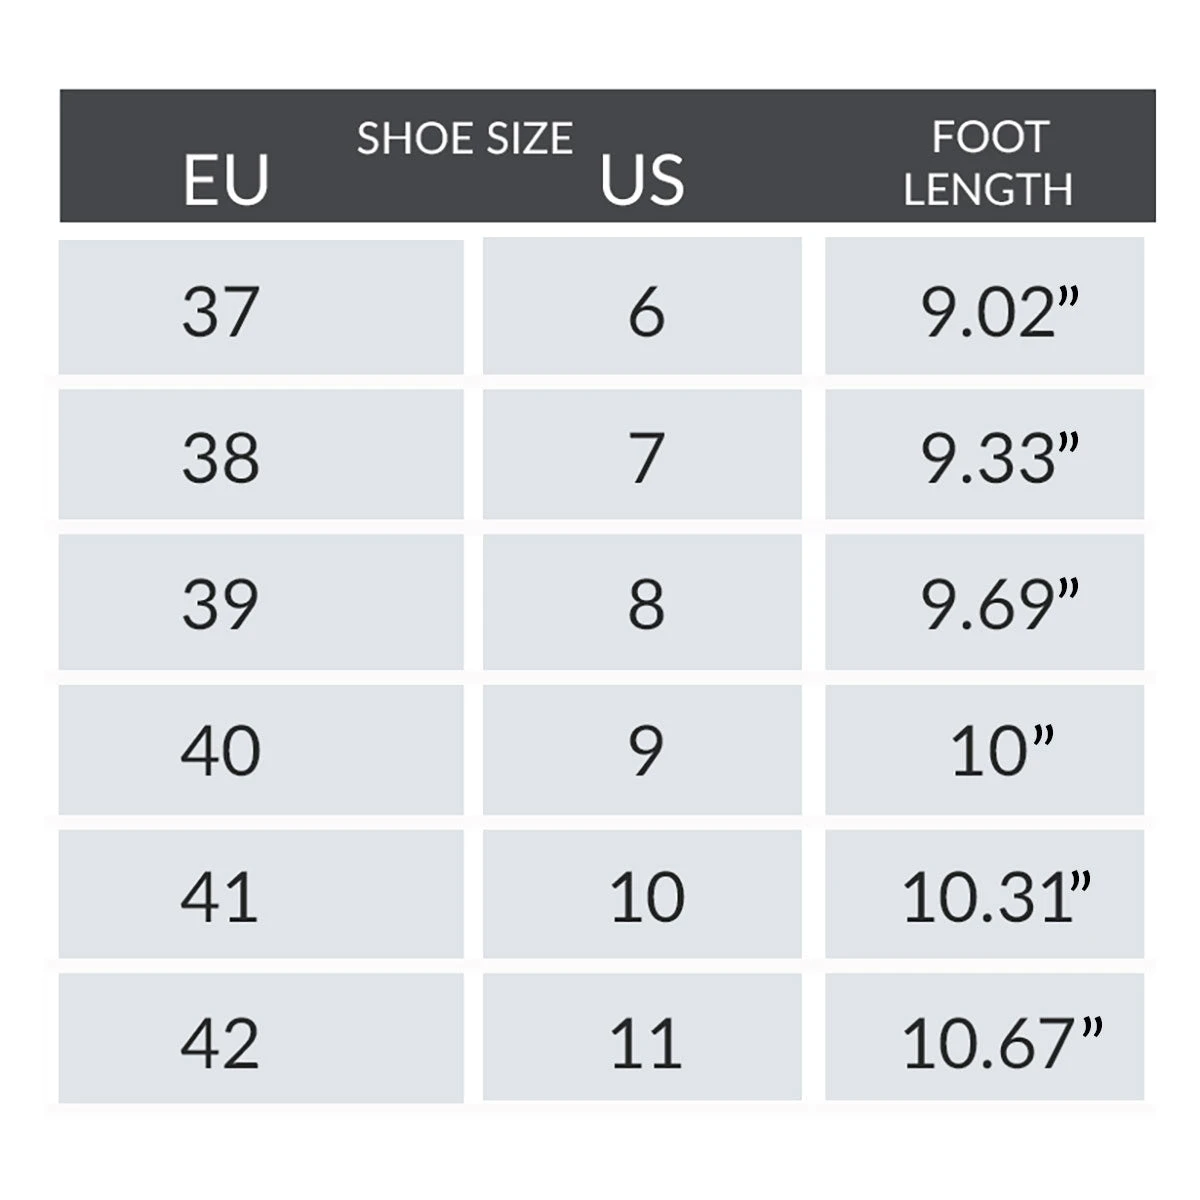Image resolution: width=1200 pixels, height=1200 pixels.
Task: Pick the US size 9 cell
Action: [x=642, y=750]
